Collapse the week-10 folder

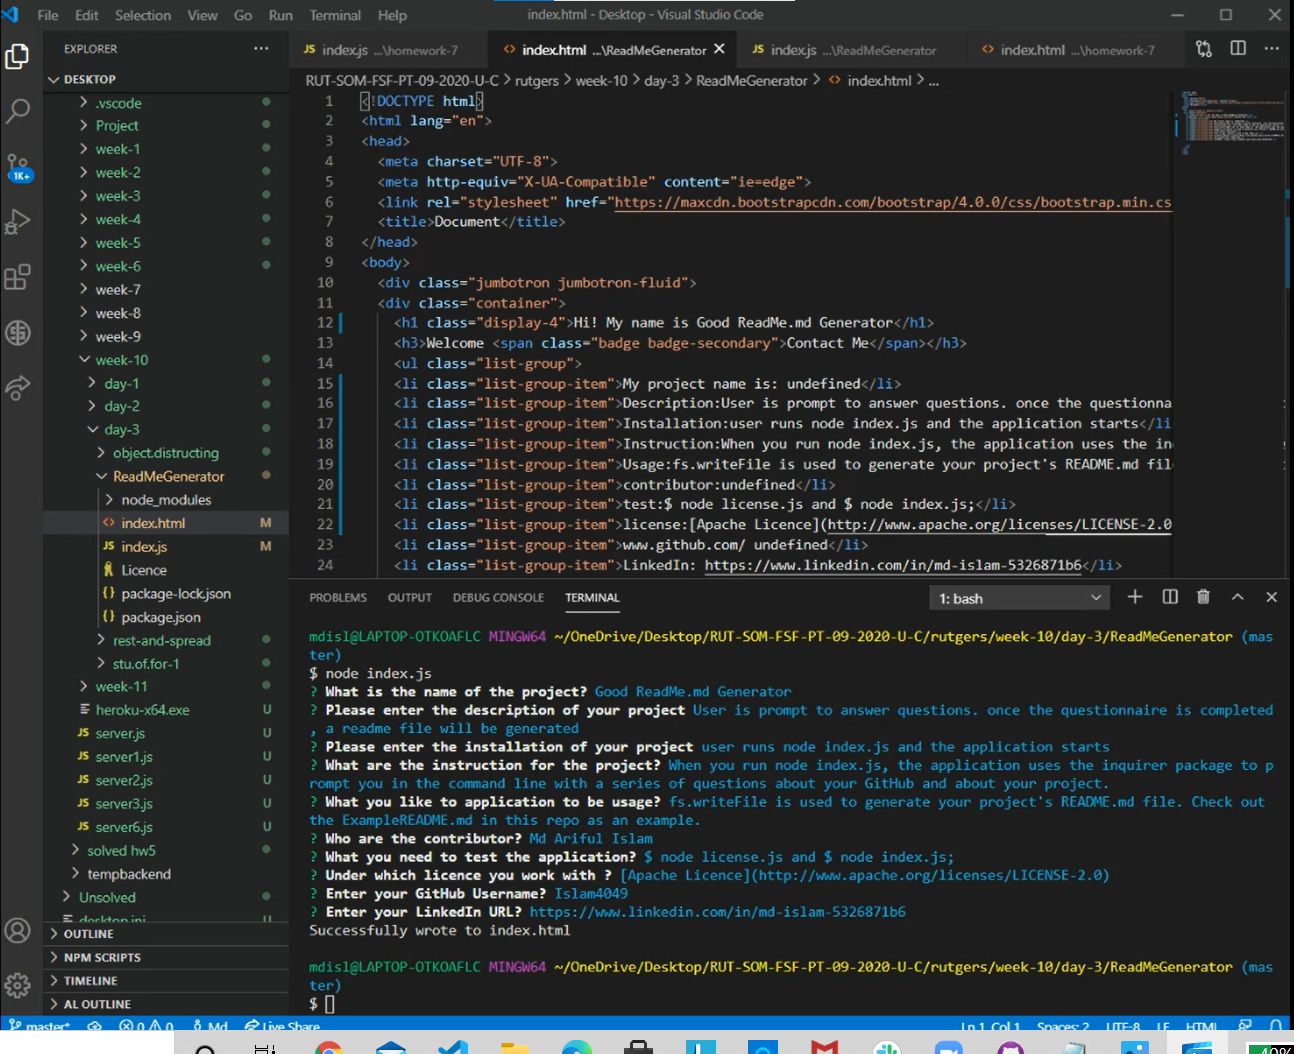[x=121, y=360]
